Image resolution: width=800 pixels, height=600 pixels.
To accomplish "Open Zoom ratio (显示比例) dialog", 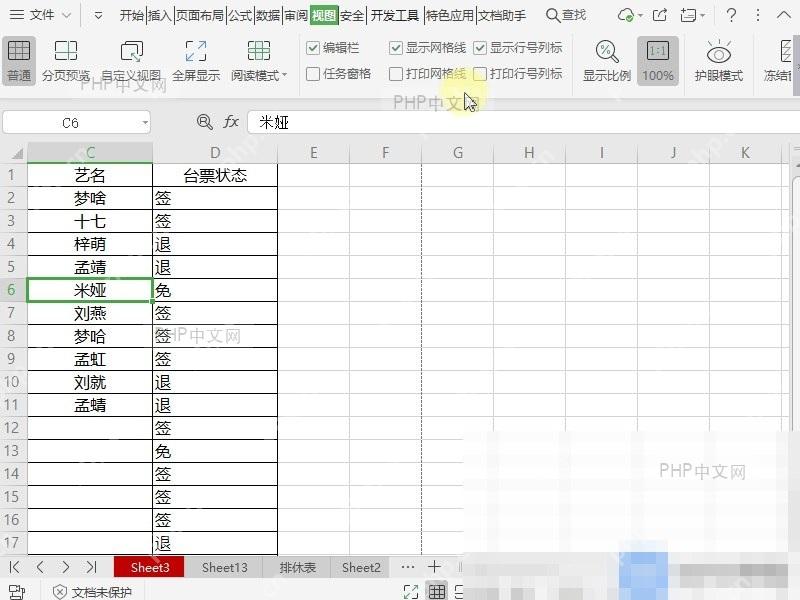I will tap(607, 61).
